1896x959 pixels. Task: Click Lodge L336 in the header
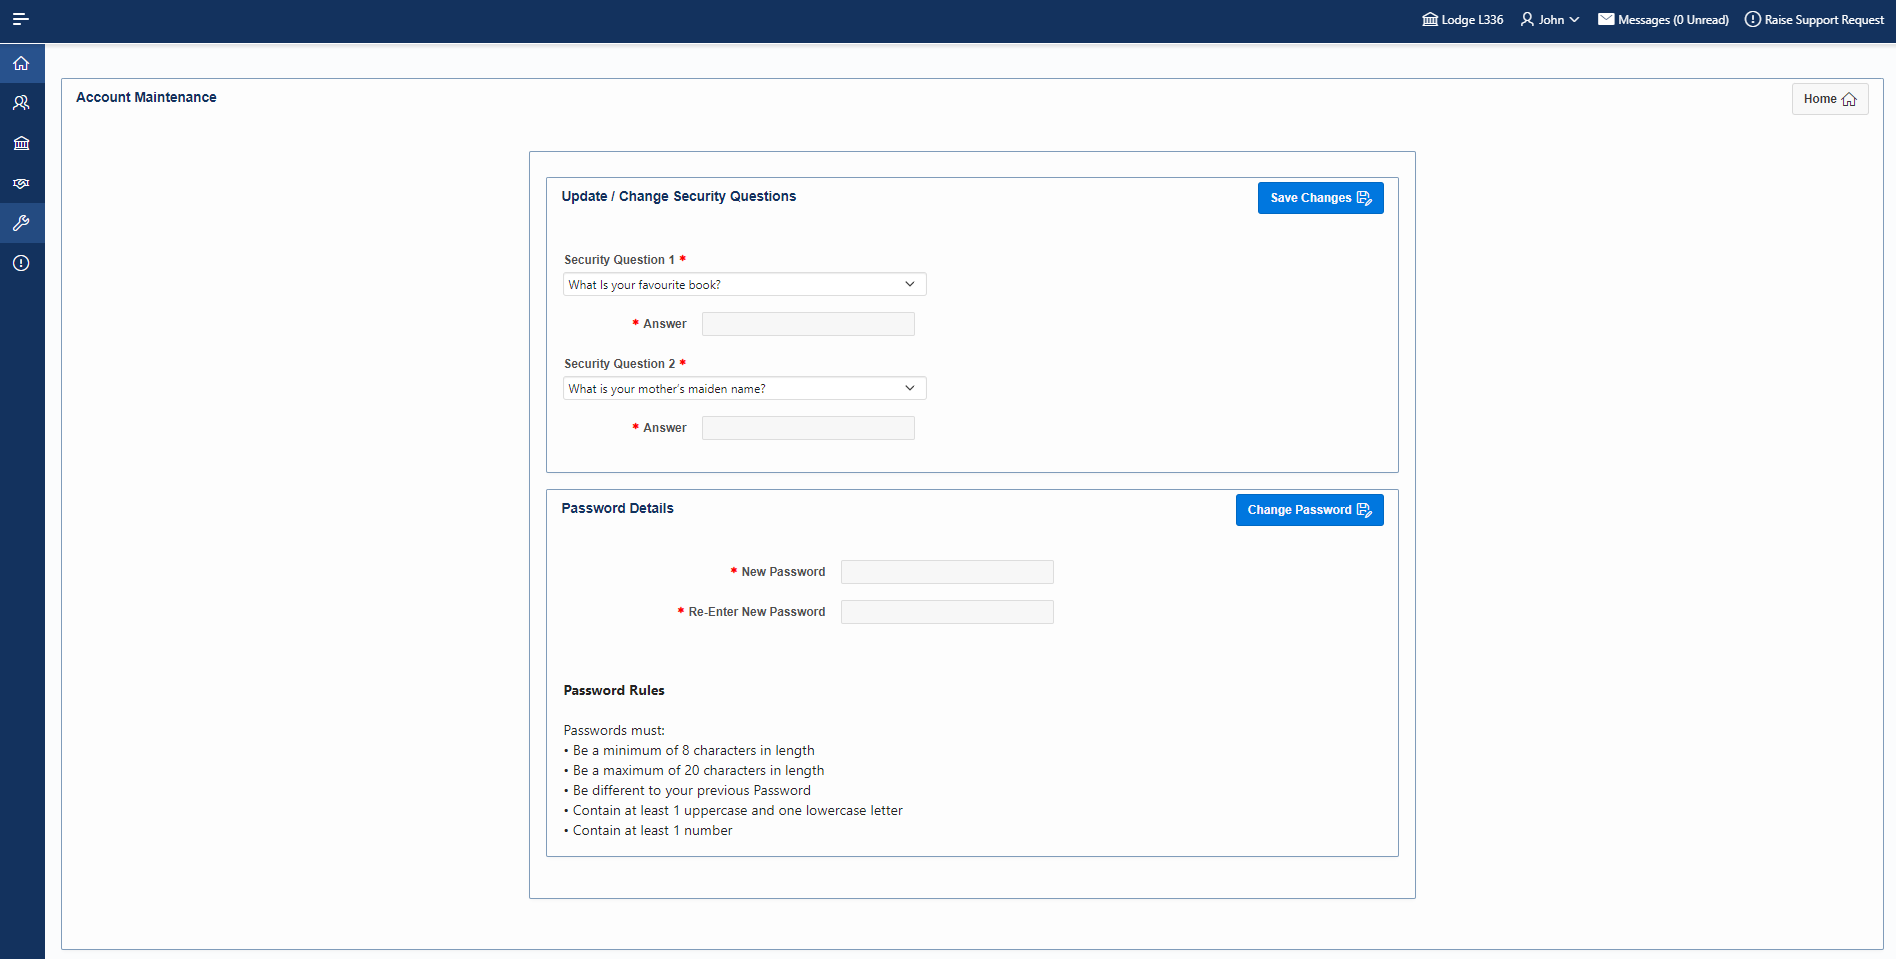point(1462,20)
